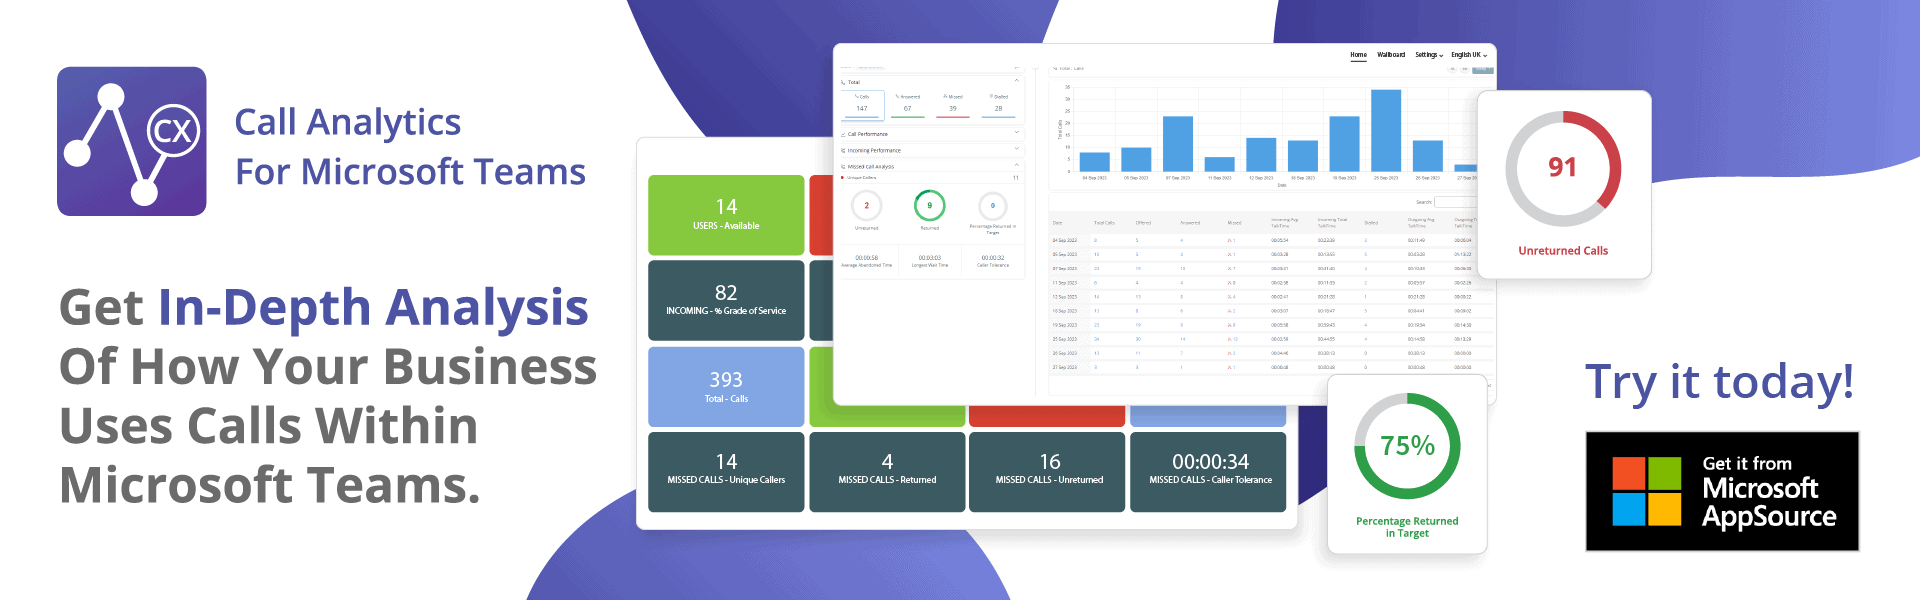Expand the Call Performance section
Screen dimensions: 1920x600
point(1017,133)
